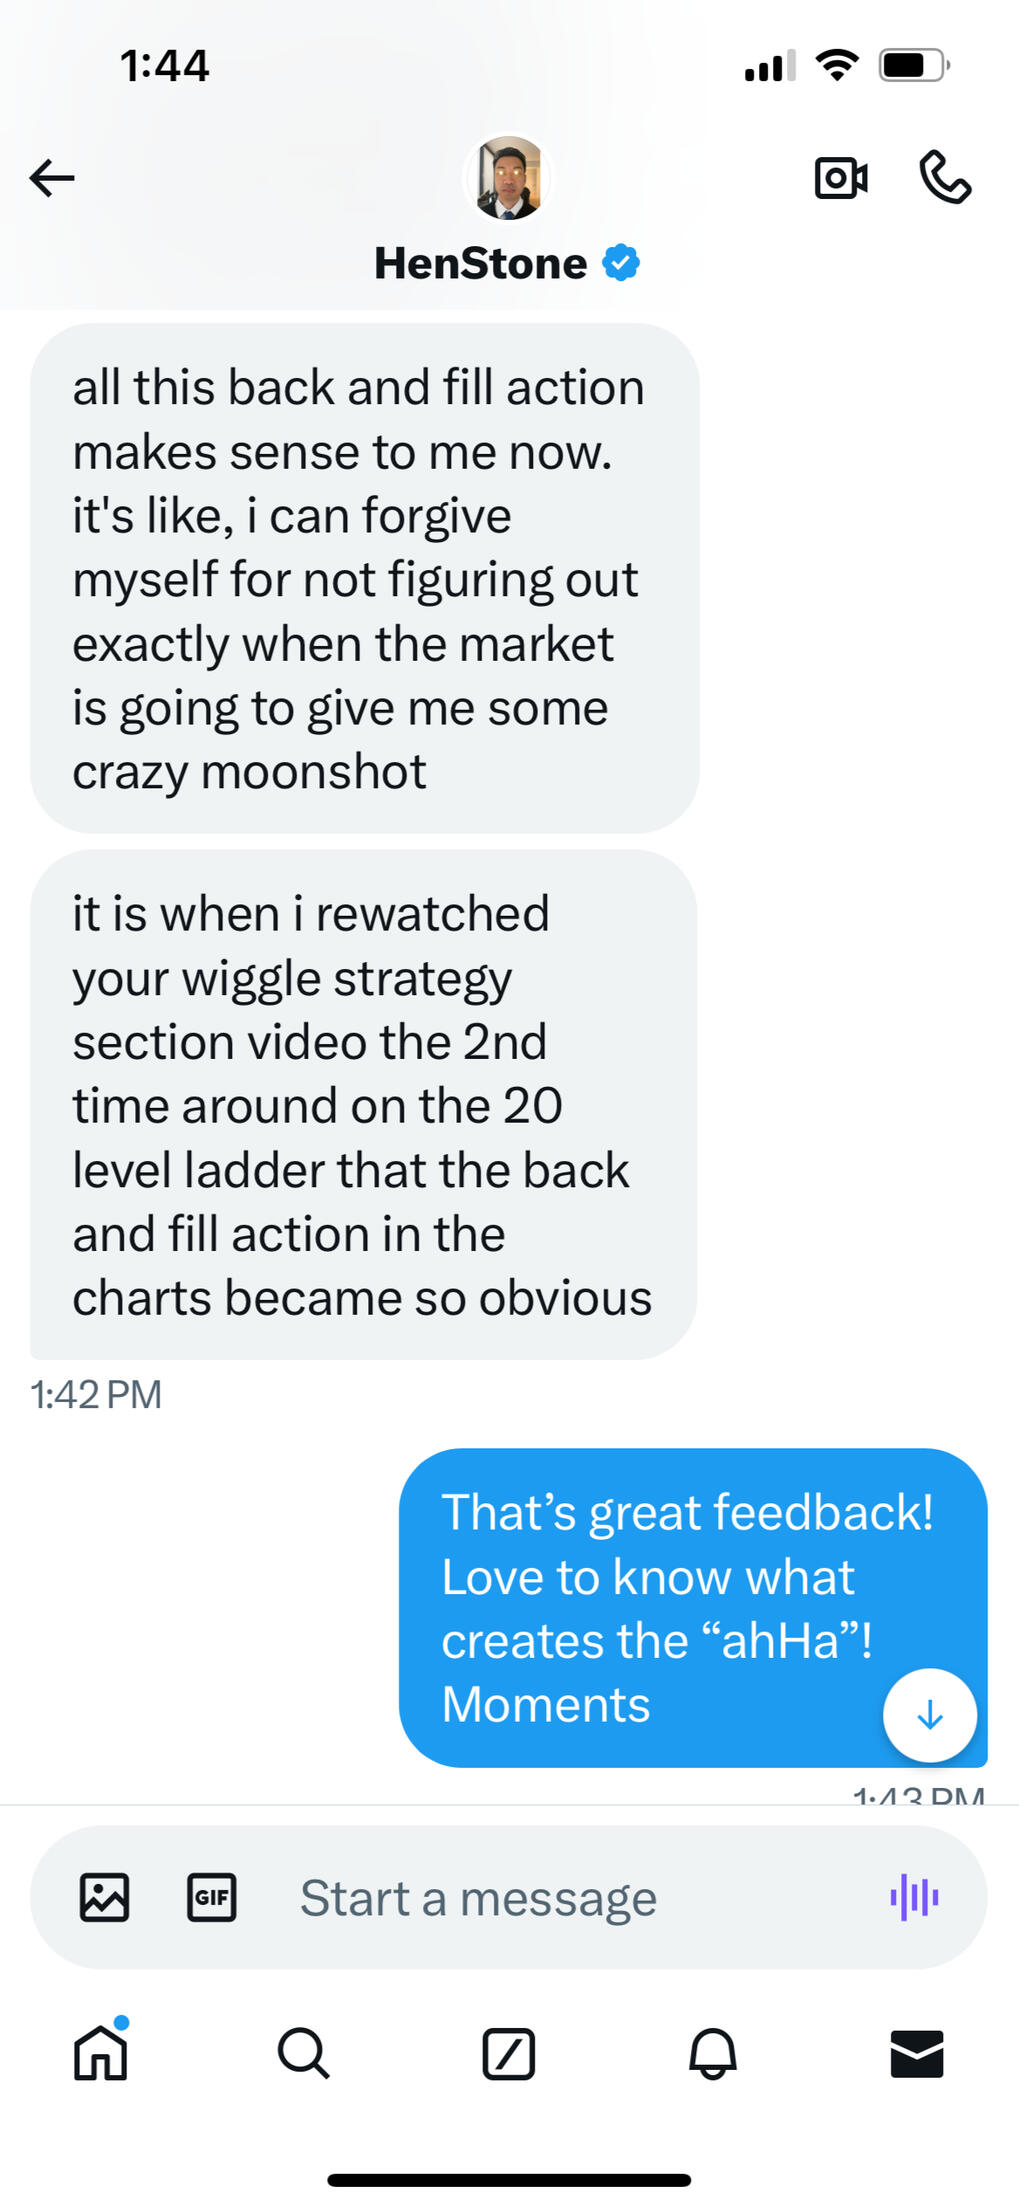Open HenStone's profile name link

480,264
